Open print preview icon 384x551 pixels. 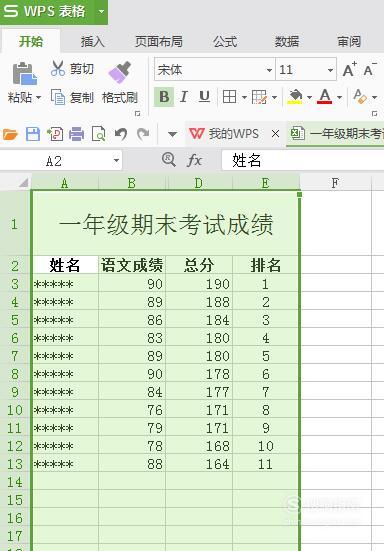98,134
